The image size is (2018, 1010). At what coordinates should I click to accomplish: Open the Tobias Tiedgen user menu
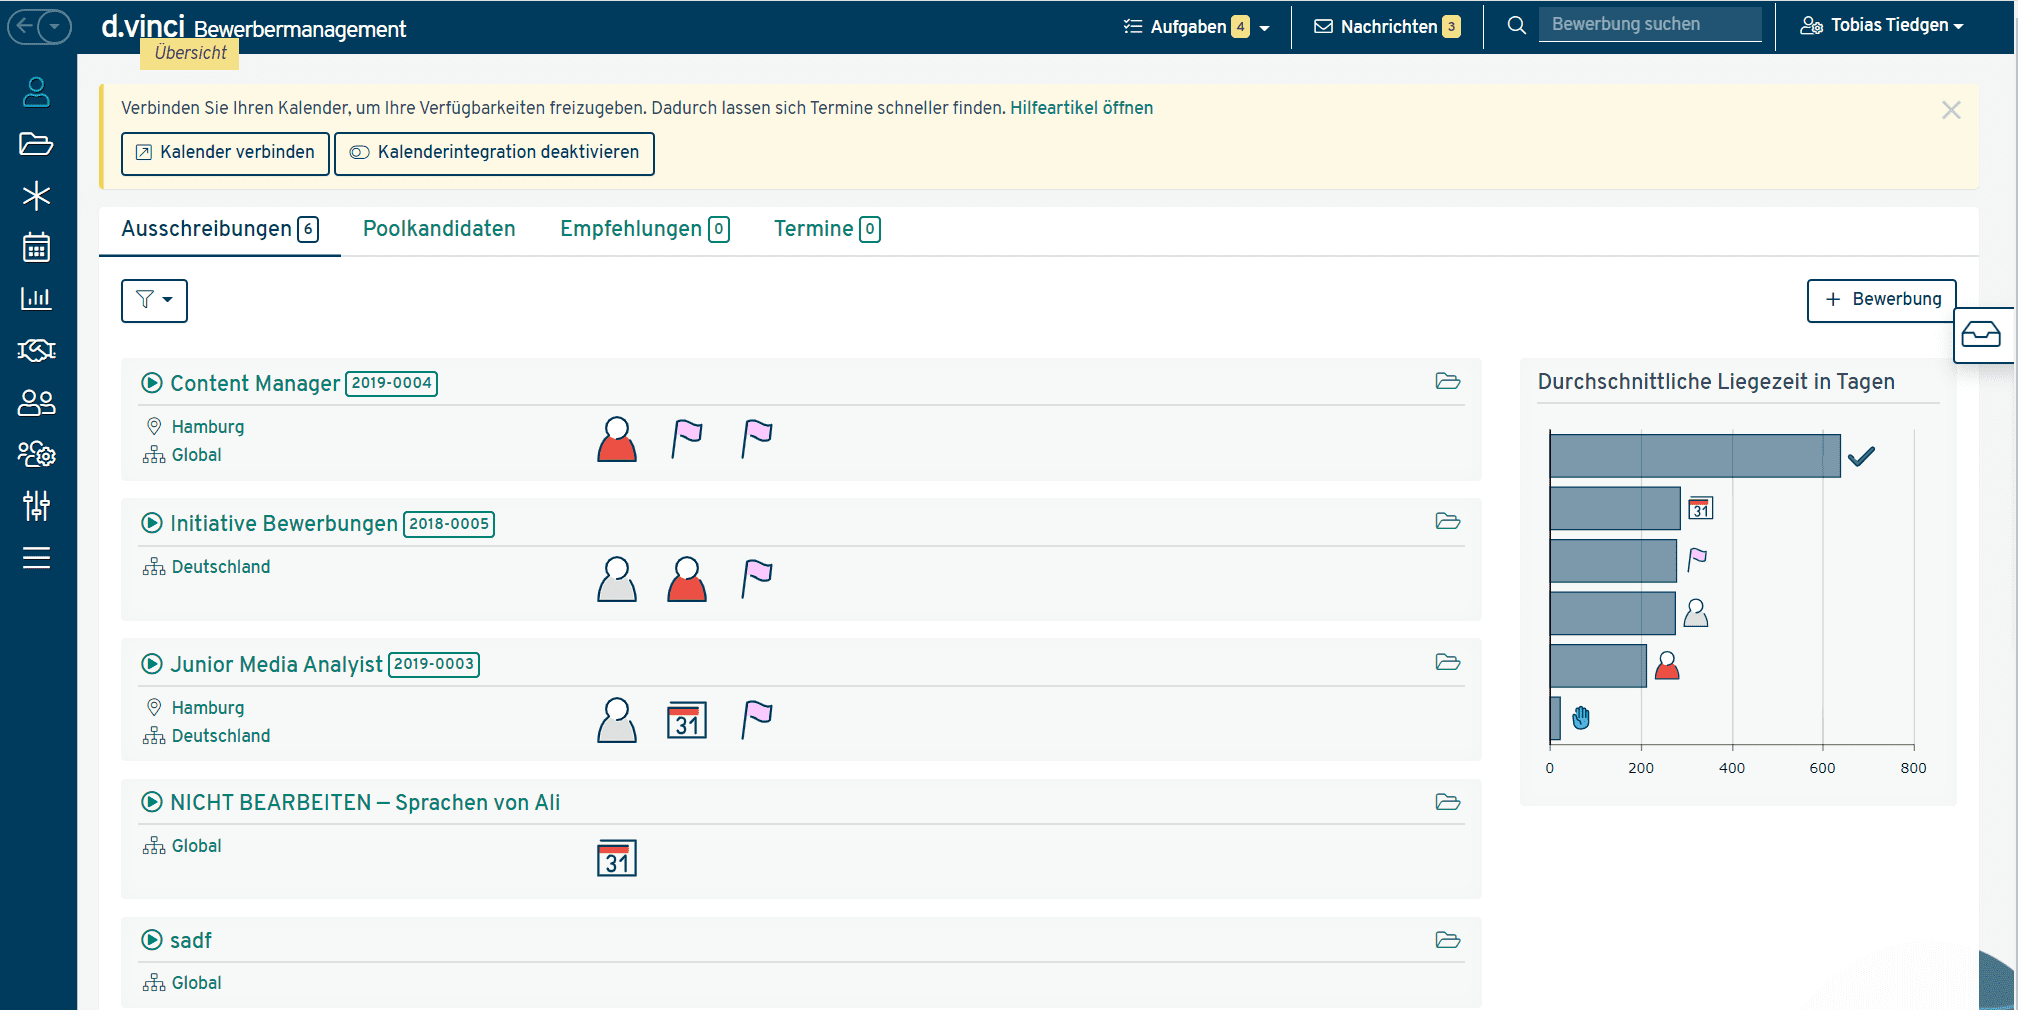1882,26
